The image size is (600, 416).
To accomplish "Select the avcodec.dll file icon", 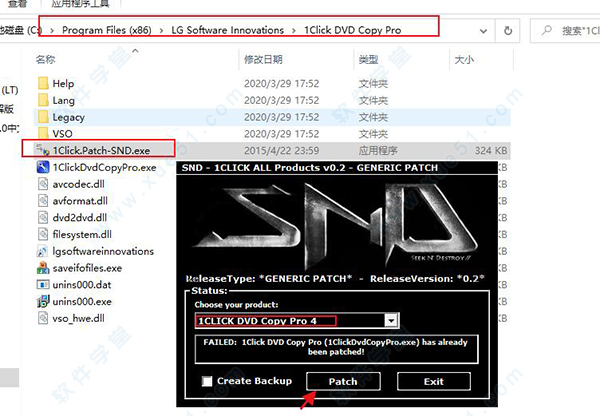I will click(x=42, y=183).
